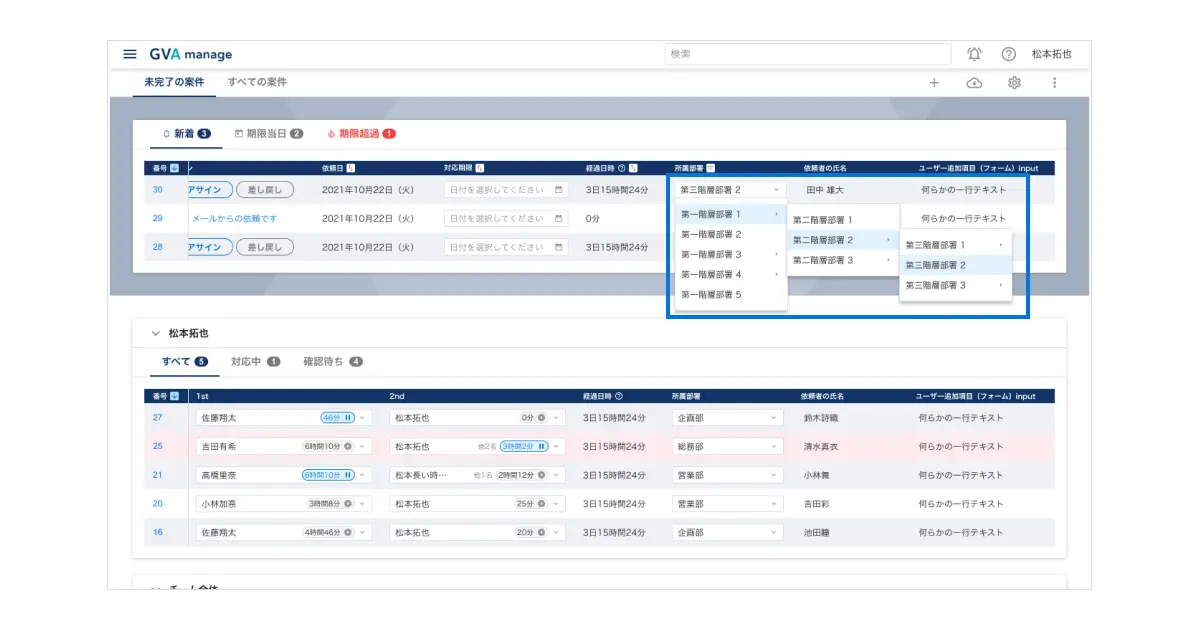Click the cloud download icon
1200x630 pixels.
974,83
